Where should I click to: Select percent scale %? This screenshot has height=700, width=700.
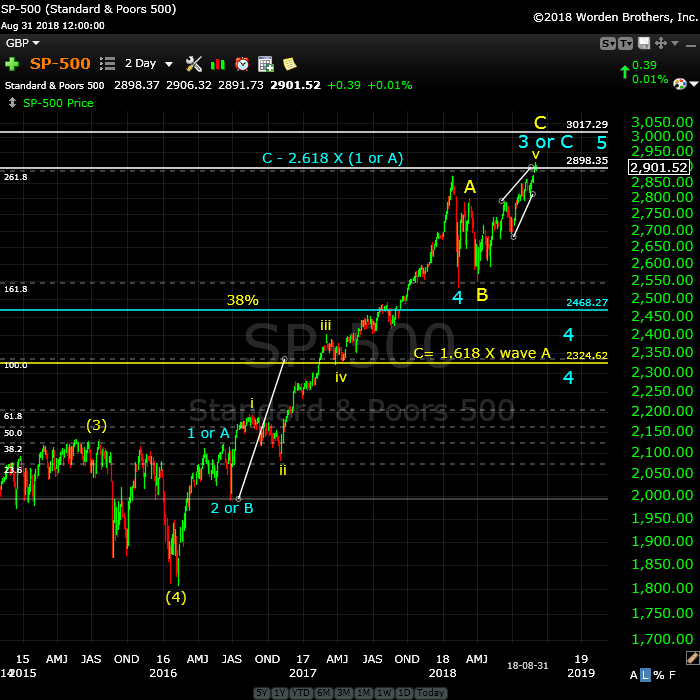pyautogui.click(x=659, y=675)
